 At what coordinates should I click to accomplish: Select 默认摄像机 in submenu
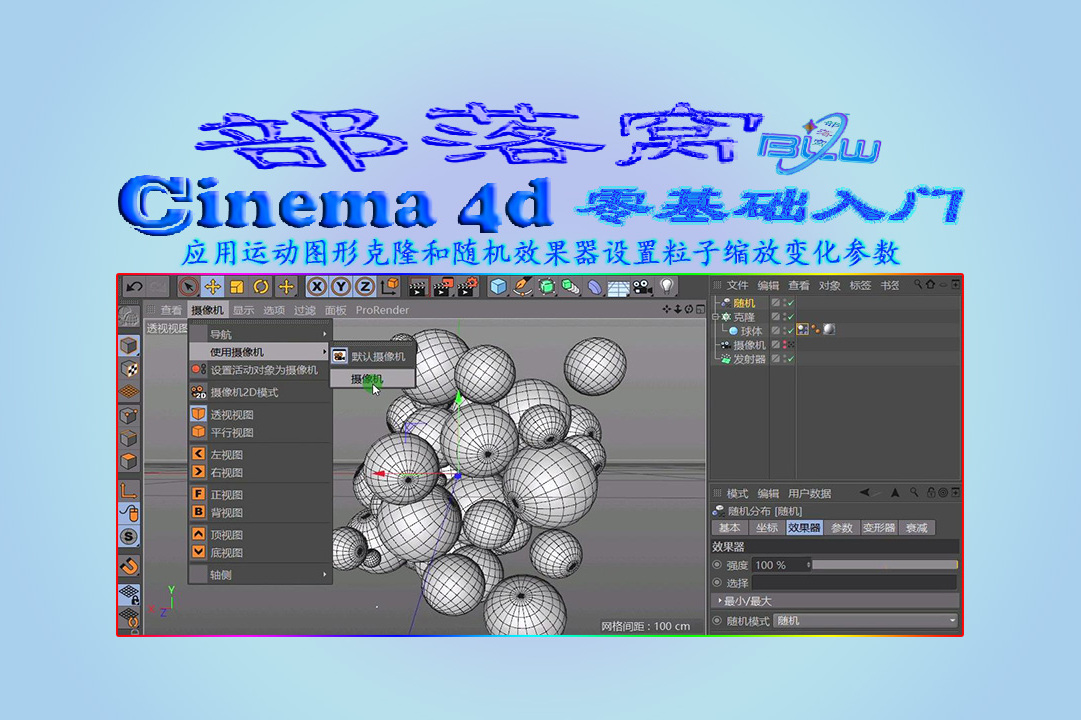pos(372,357)
